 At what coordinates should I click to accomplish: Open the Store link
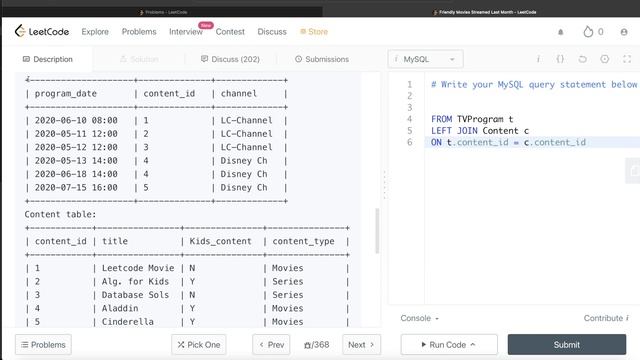click(x=314, y=32)
